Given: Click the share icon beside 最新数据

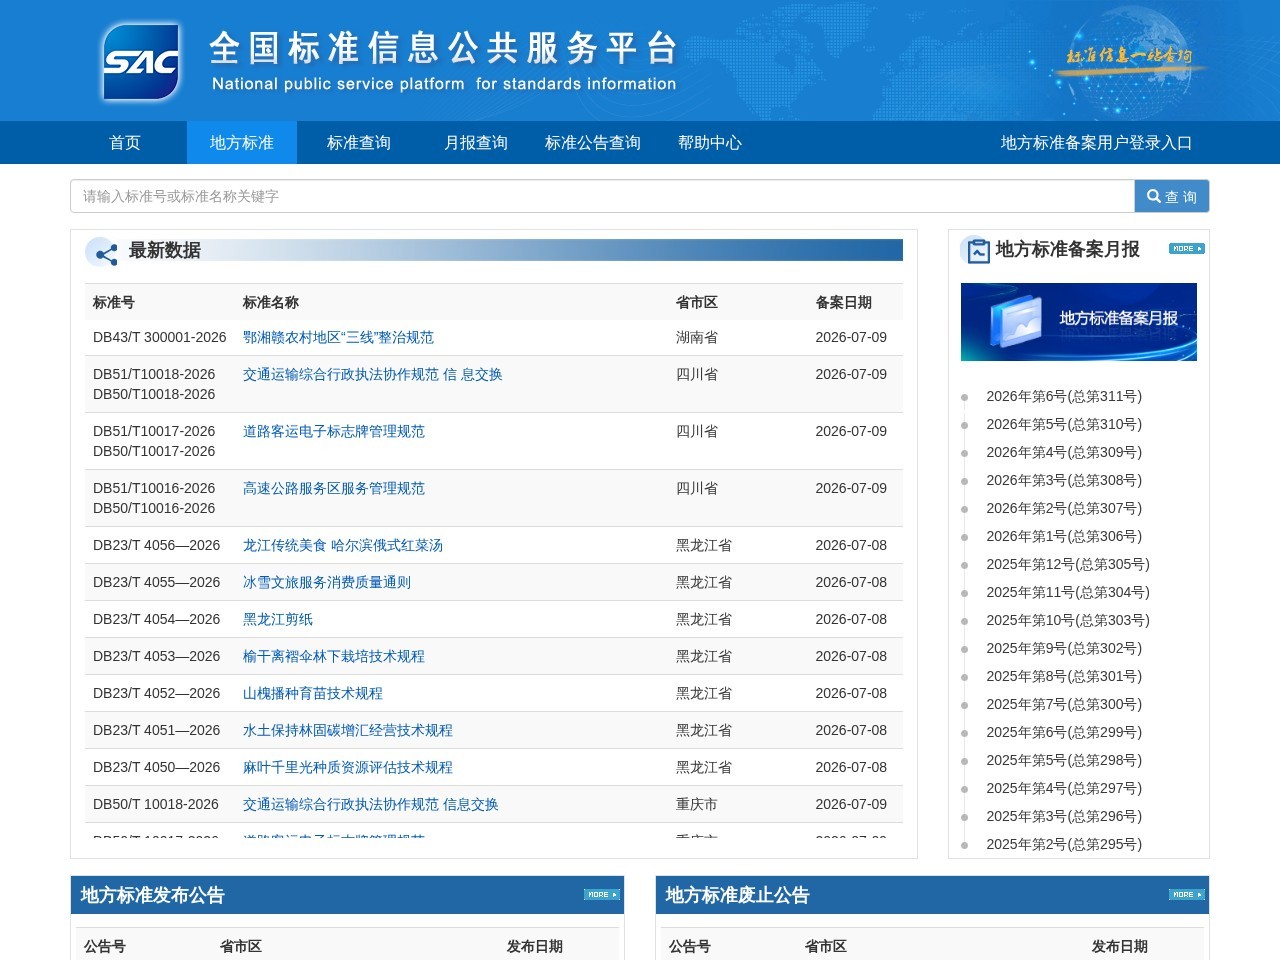Looking at the screenshot, I should tap(102, 253).
